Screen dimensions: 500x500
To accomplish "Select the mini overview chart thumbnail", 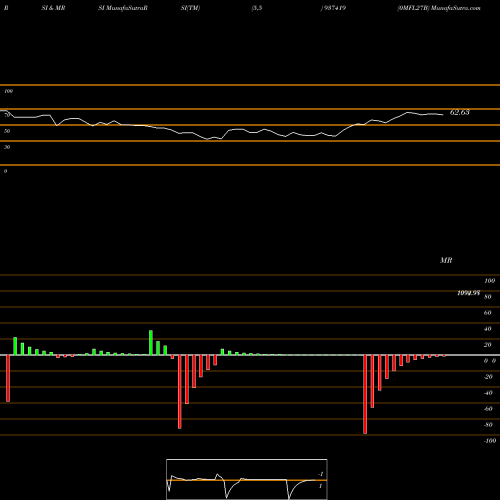I will pyautogui.click(x=247, y=479).
